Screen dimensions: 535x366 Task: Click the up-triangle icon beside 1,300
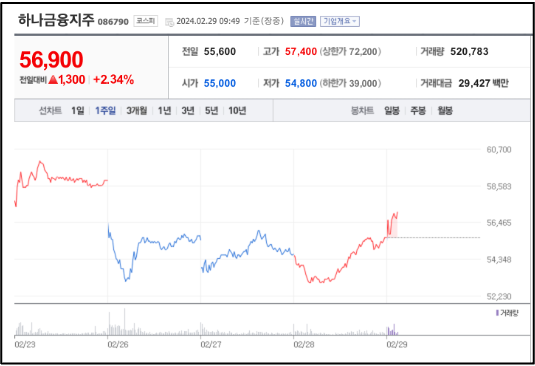click(x=53, y=80)
